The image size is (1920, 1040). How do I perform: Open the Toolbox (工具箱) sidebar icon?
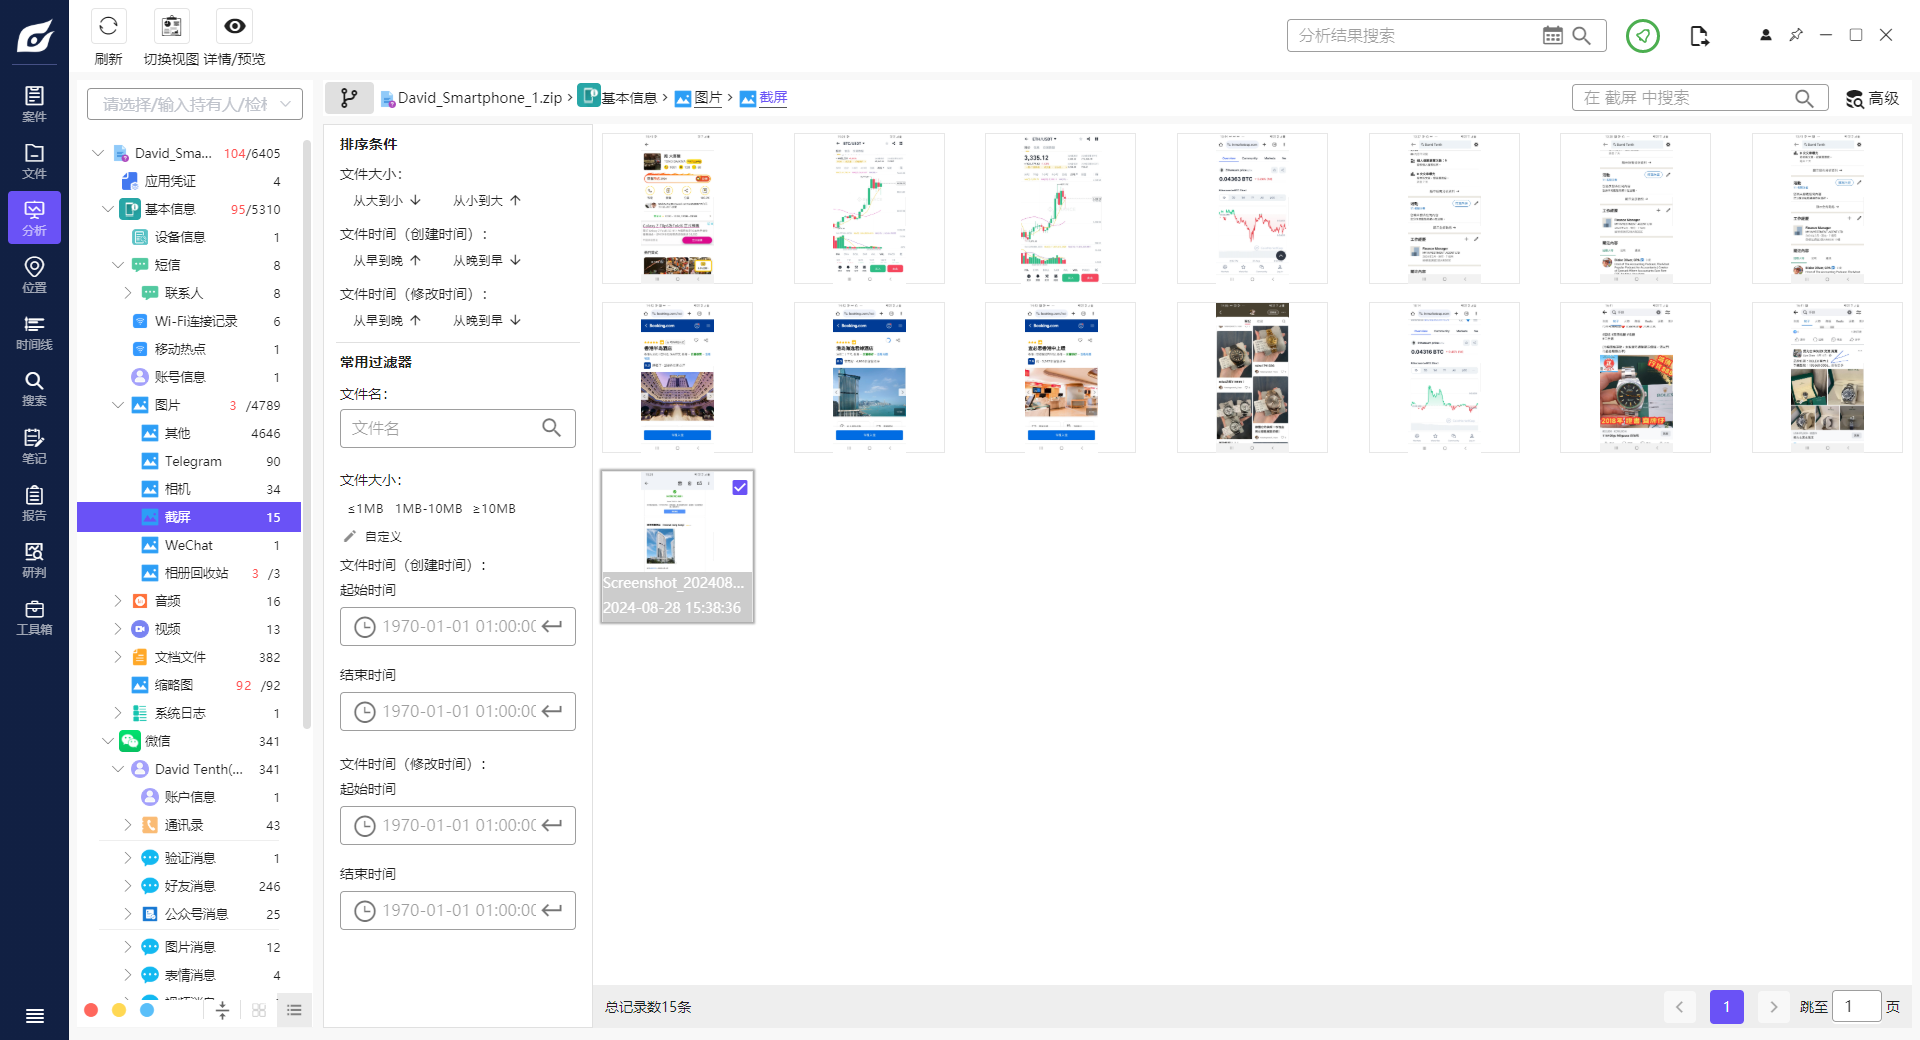click(x=34, y=617)
